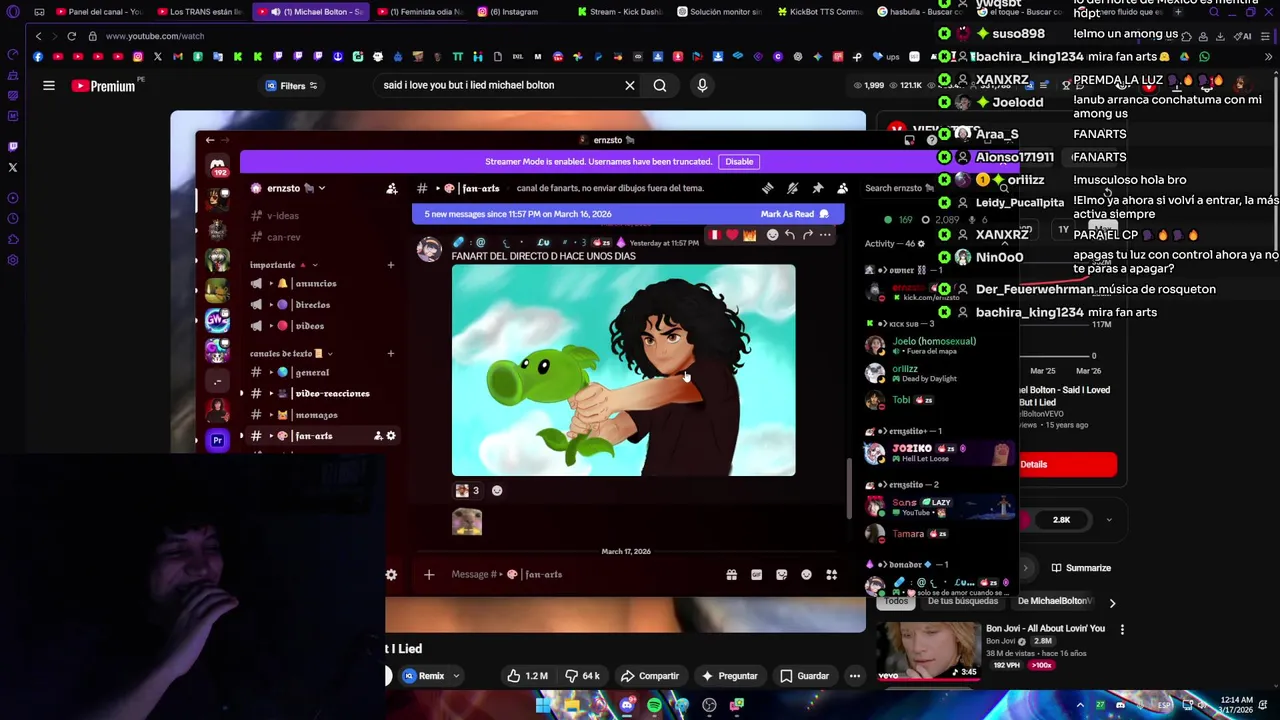Open the emoji reaction picker on message
Viewport: 1280px width, 720px height.
[x=772, y=235]
